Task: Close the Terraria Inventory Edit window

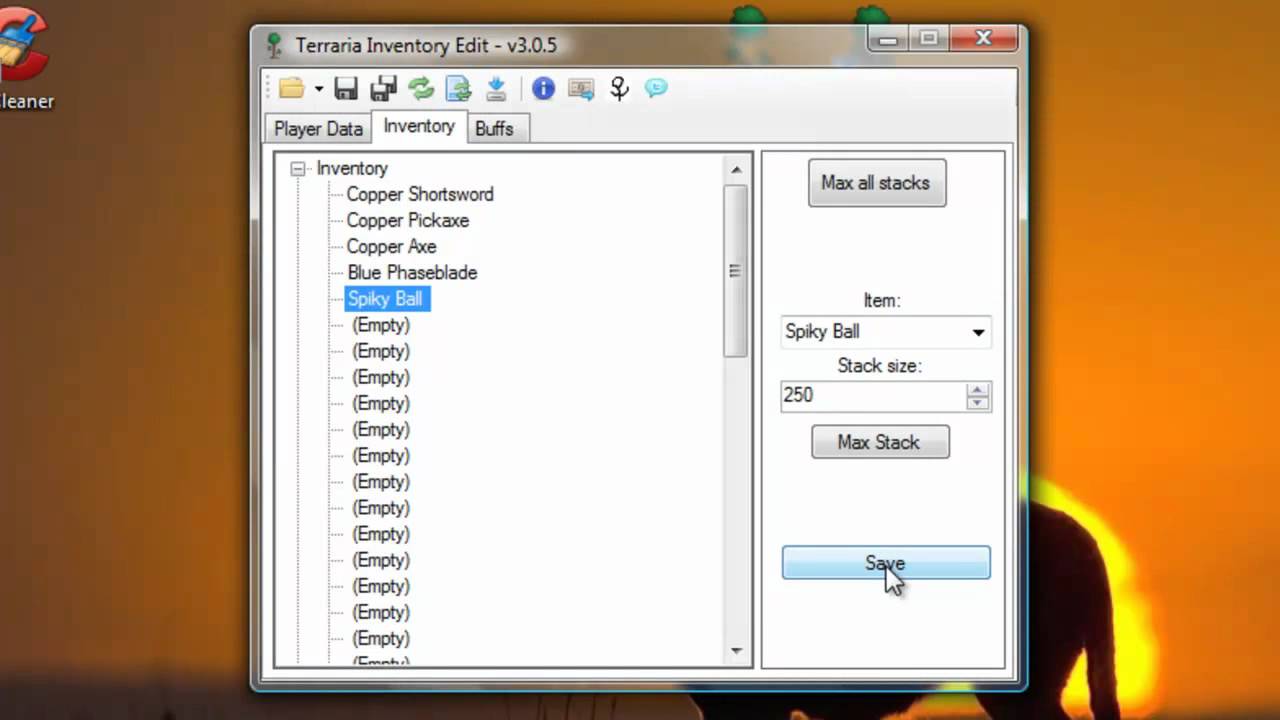Action: tap(983, 39)
